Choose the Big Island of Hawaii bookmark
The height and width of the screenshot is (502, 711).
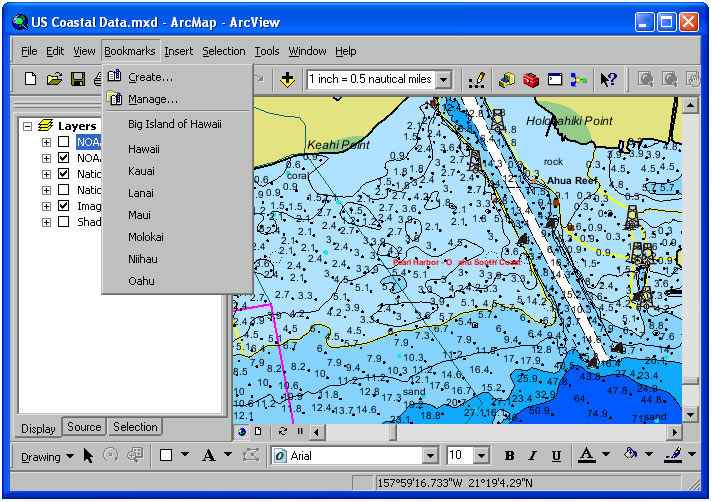[x=175, y=124]
